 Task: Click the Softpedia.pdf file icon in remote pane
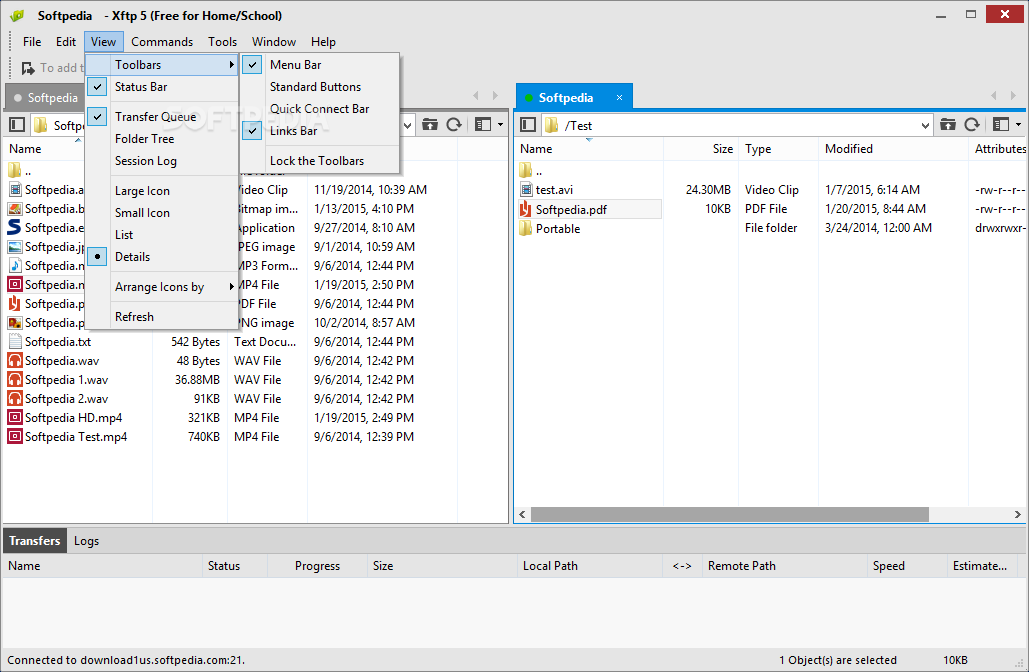pyautogui.click(x=526, y=209)
